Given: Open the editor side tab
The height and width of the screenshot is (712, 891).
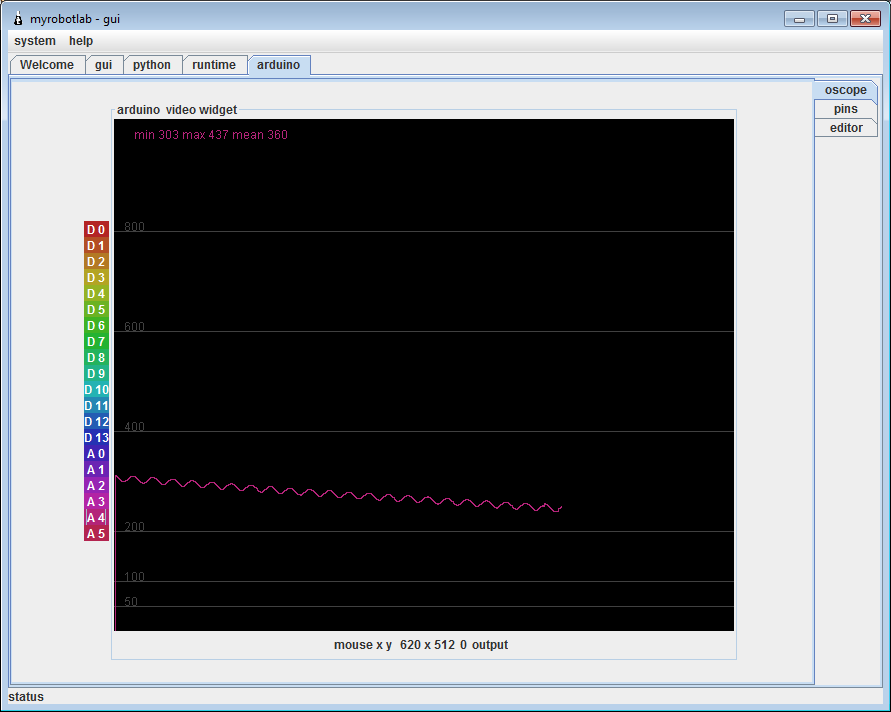Looking at the screenshot, I should (846, 128).
